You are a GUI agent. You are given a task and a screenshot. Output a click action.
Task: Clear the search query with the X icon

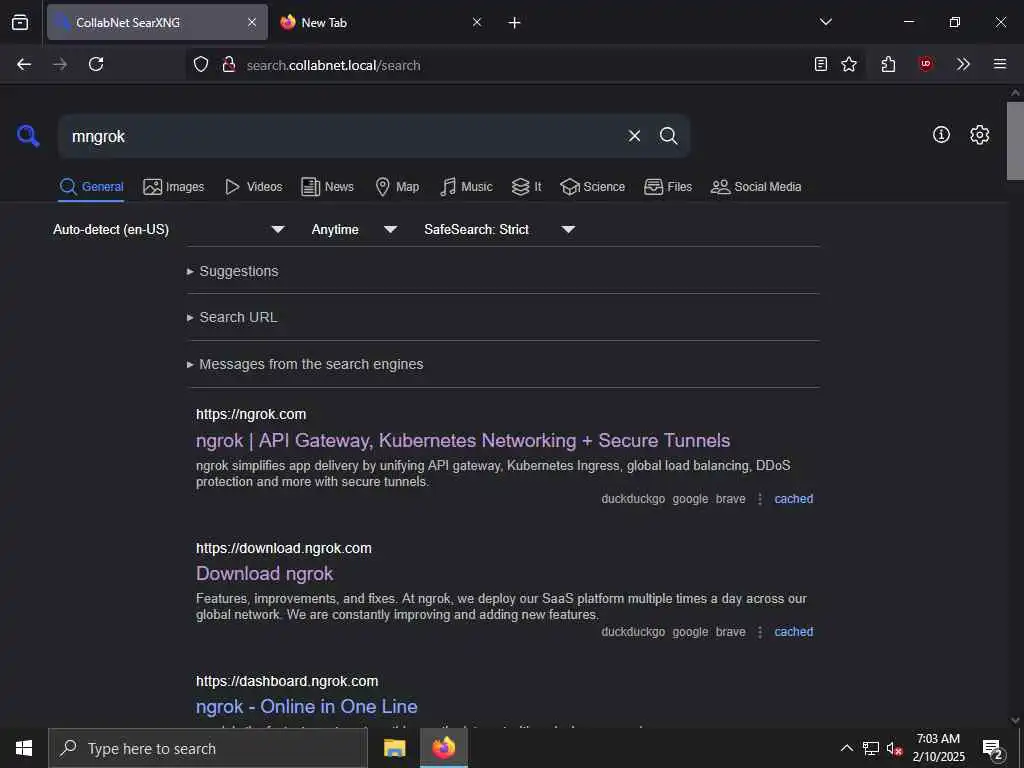pyautogui.click(x=634, y=136)
